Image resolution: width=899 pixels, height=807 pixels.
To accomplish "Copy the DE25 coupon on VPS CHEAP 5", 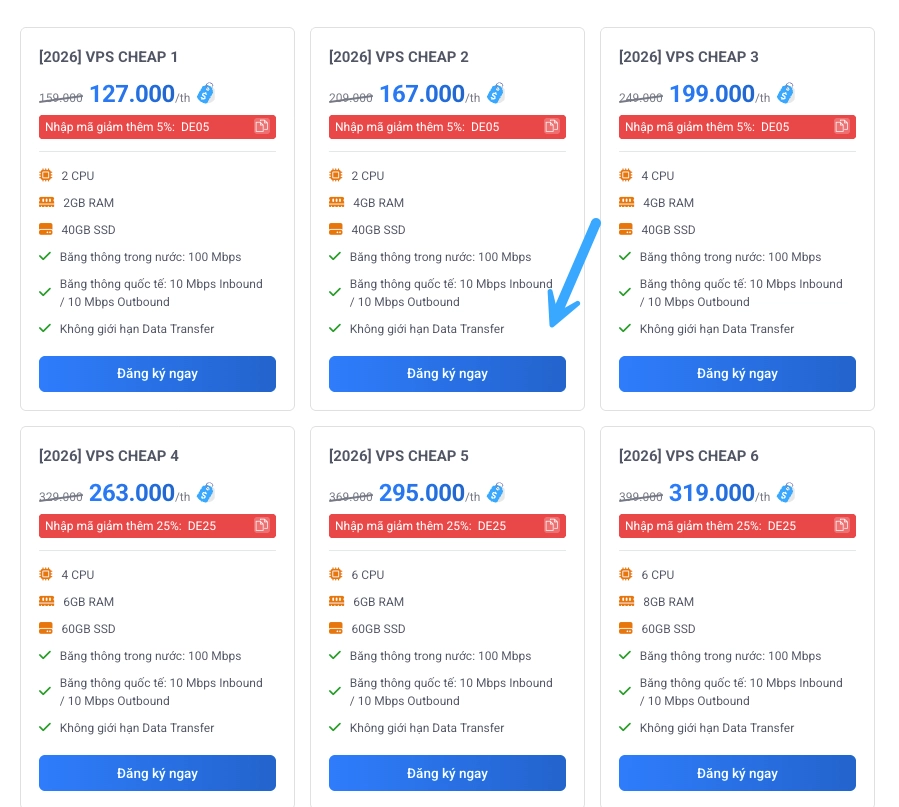I will pyautogui.click(x=552, y=525).
